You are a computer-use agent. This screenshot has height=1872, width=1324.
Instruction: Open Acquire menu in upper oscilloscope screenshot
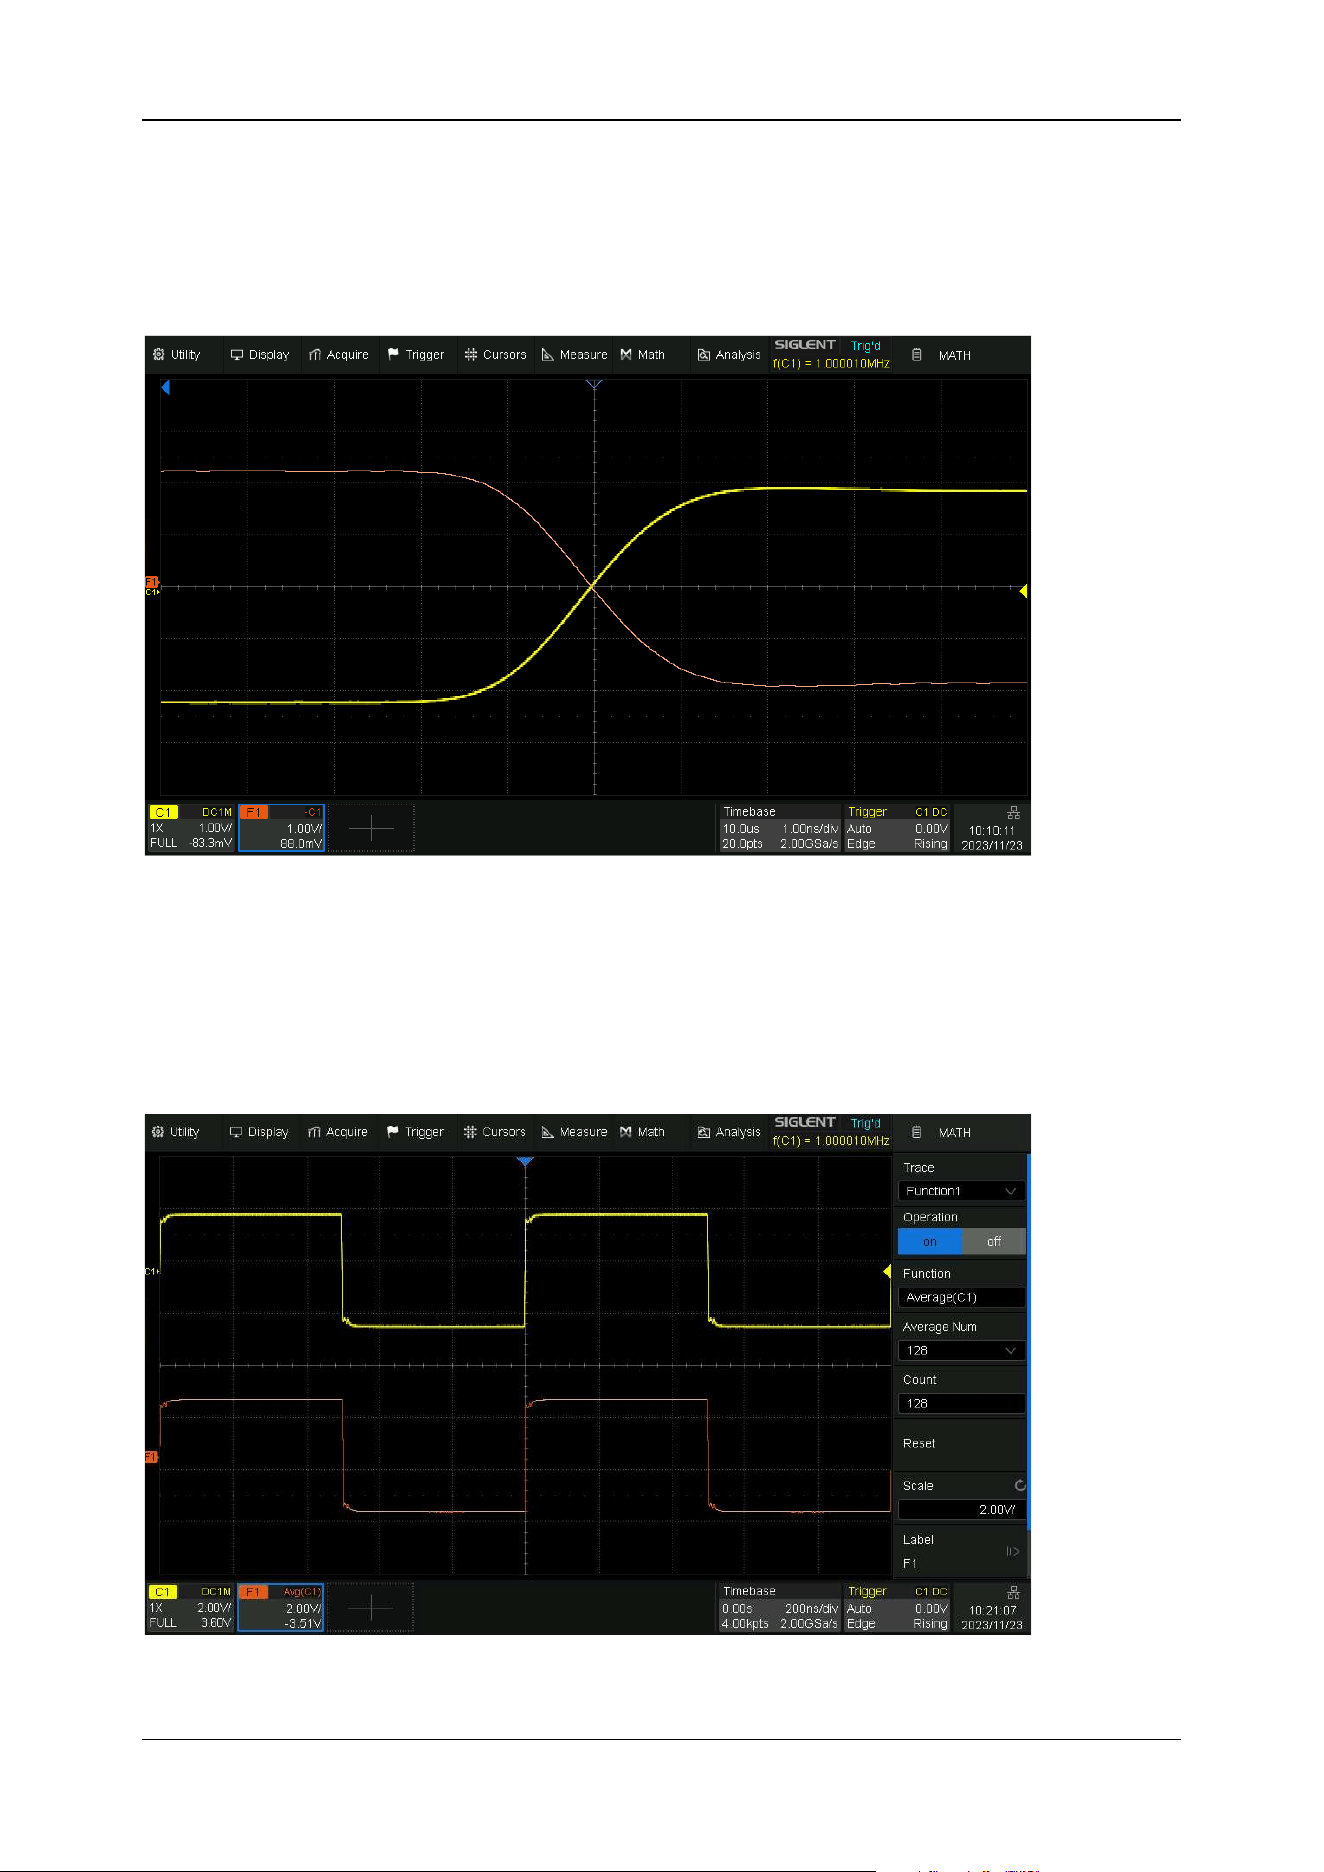click(339, 355)
